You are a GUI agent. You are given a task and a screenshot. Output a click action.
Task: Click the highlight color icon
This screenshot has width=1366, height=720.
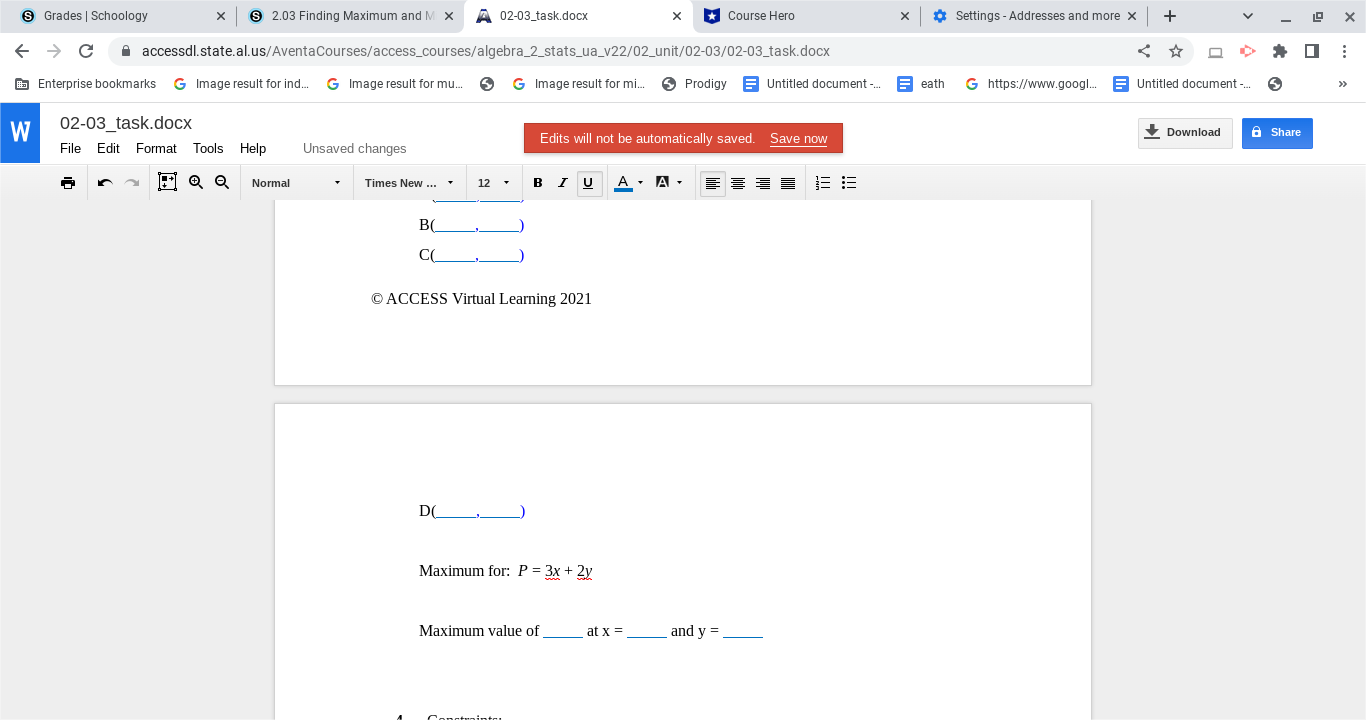(662, 182)
